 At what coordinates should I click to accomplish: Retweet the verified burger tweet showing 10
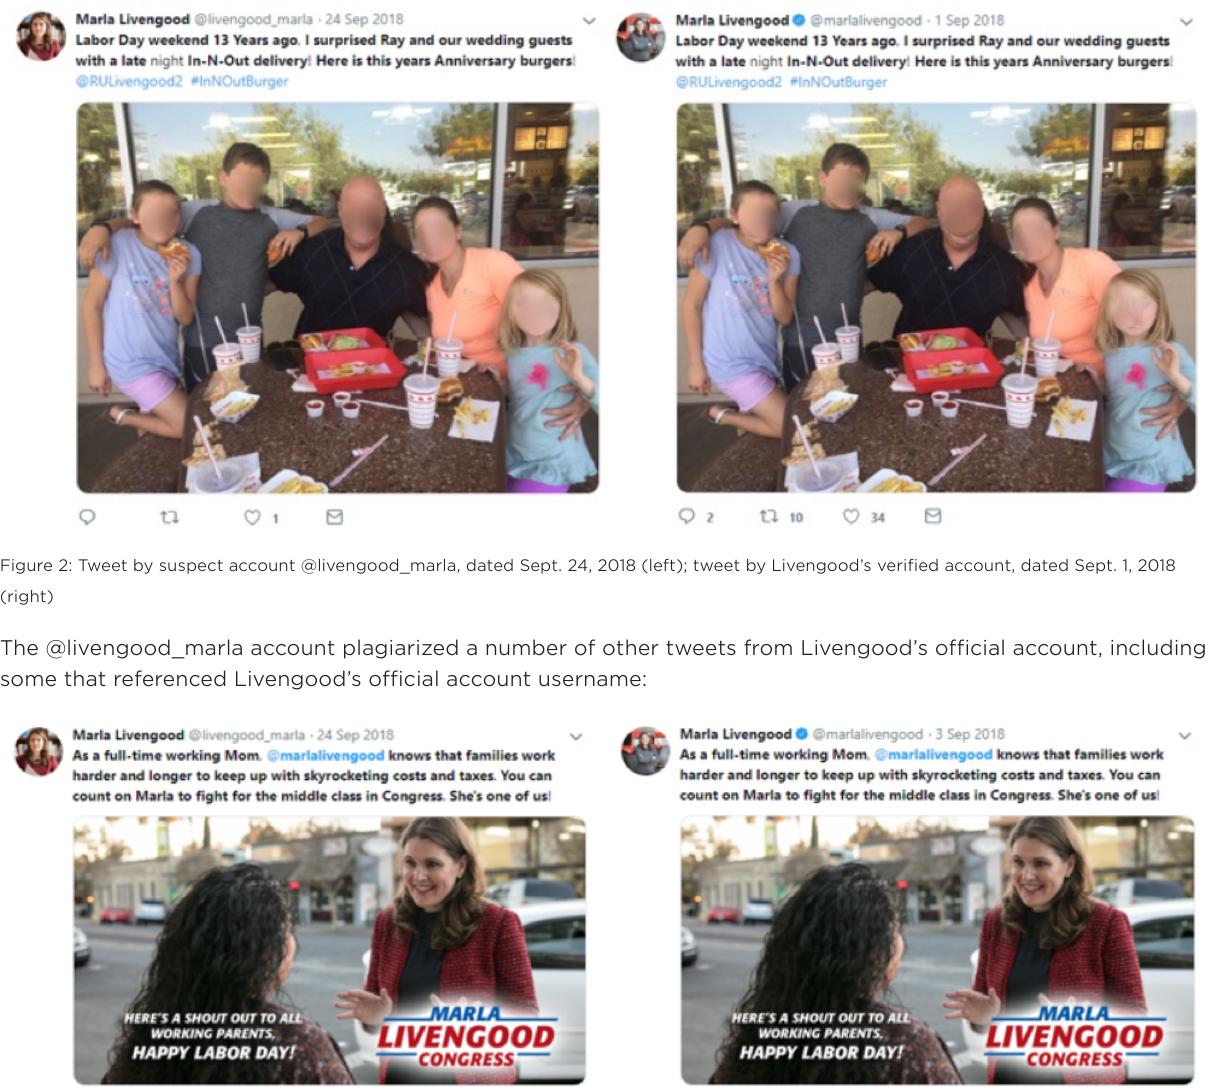point(768,516)
